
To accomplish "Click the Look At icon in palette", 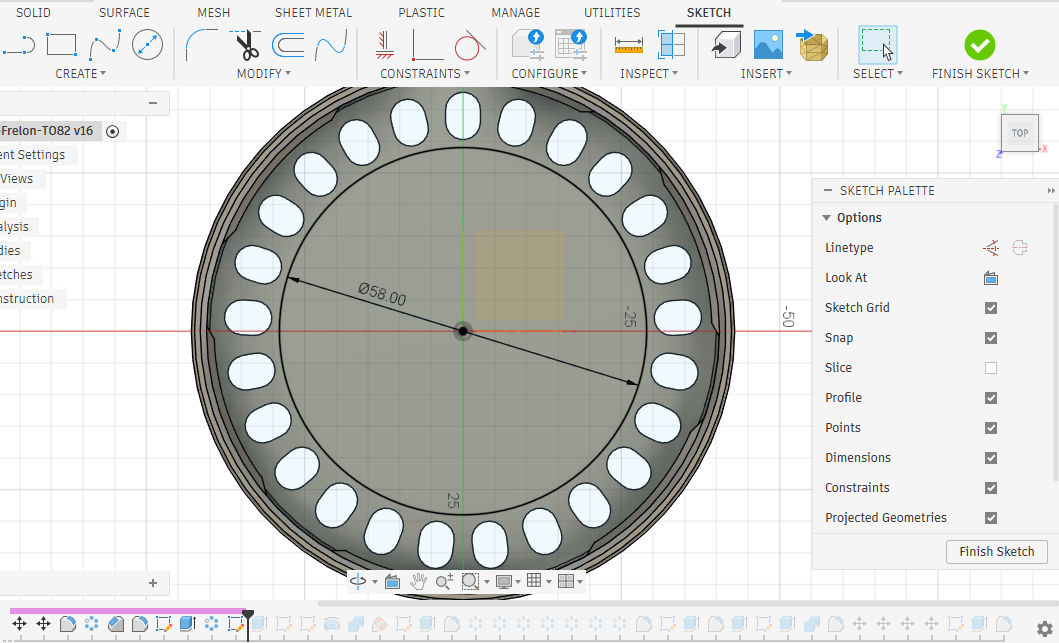I will tap(991, 278).
